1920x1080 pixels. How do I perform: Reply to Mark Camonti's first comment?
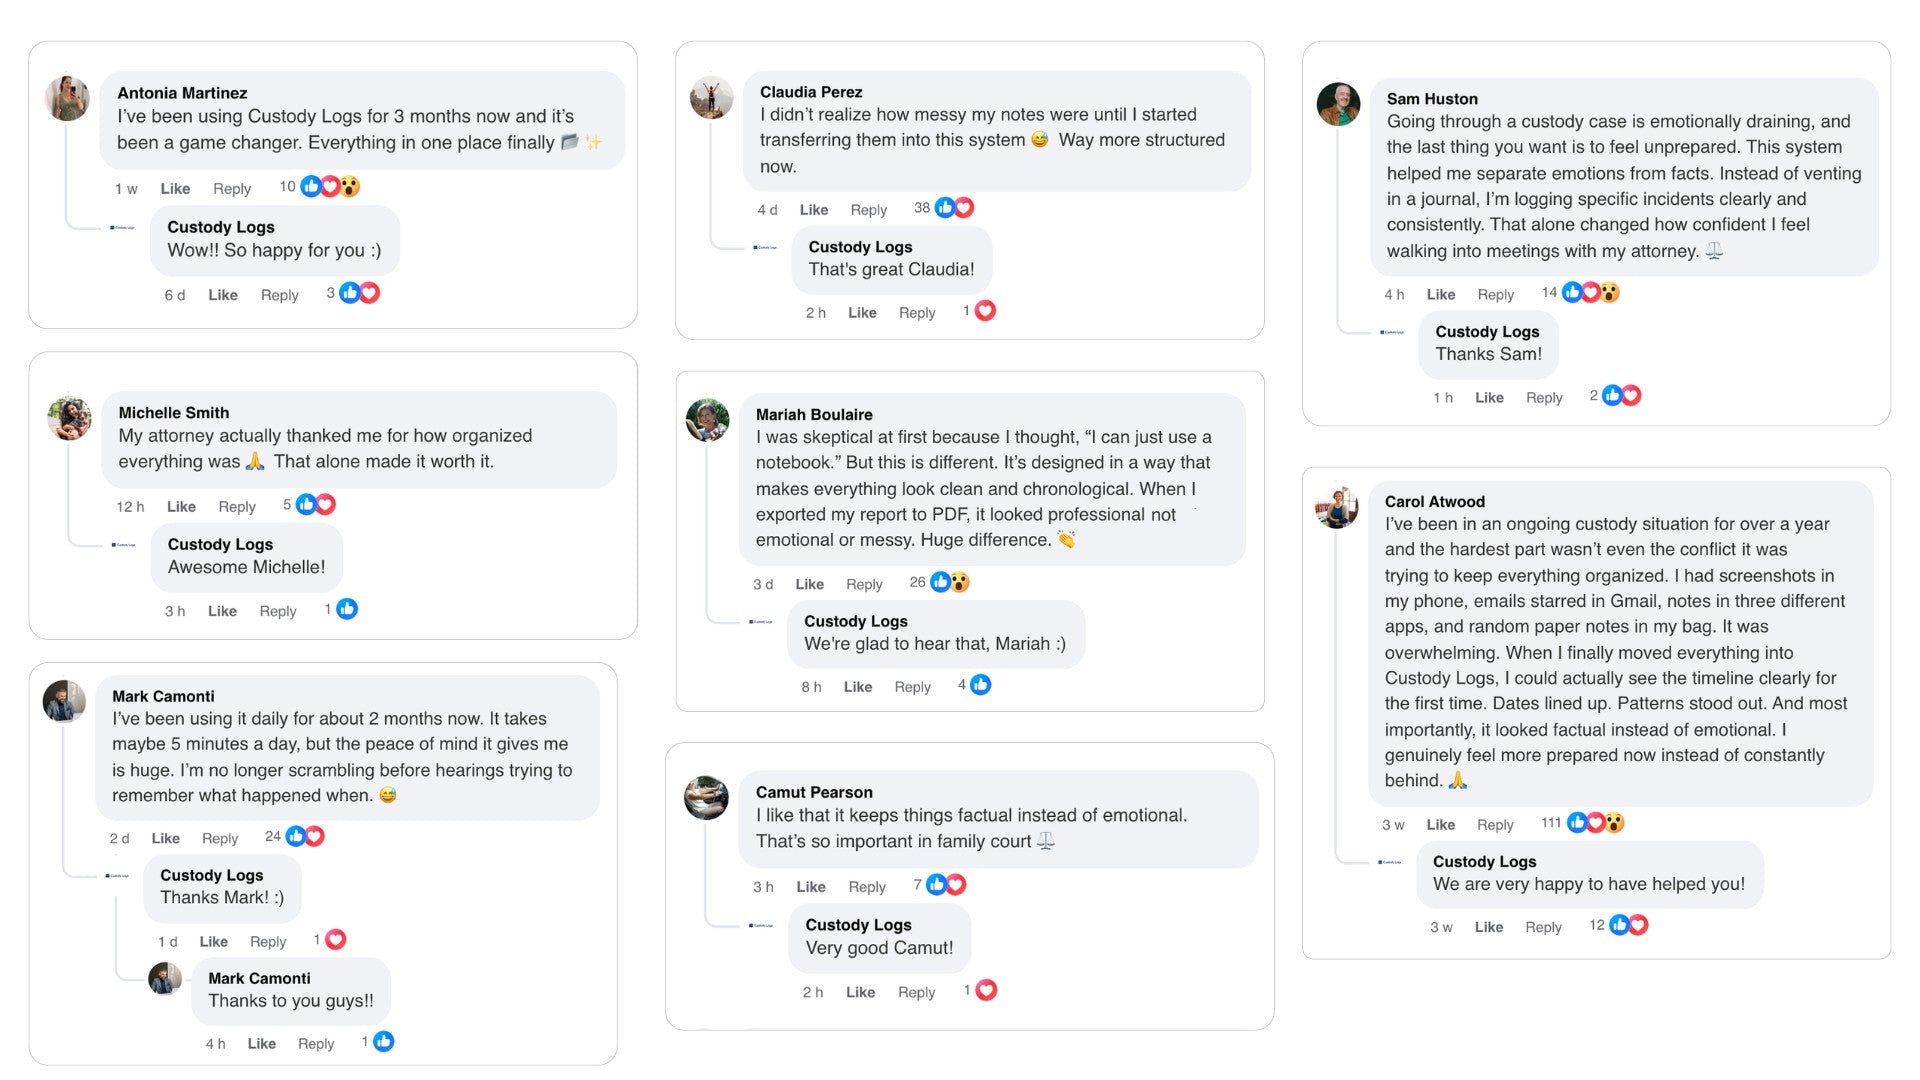pyautogui.click(x=220, y=838)
